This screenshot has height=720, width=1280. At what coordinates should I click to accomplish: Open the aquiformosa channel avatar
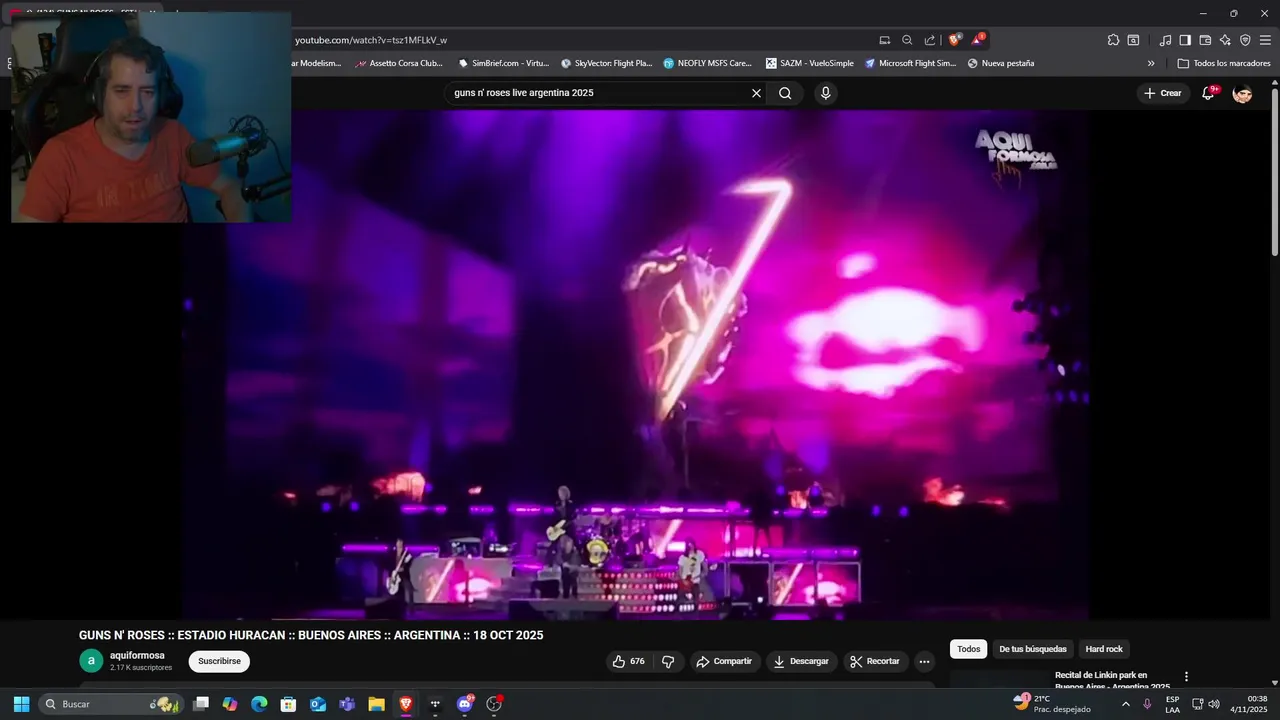[x=91, y=661]
